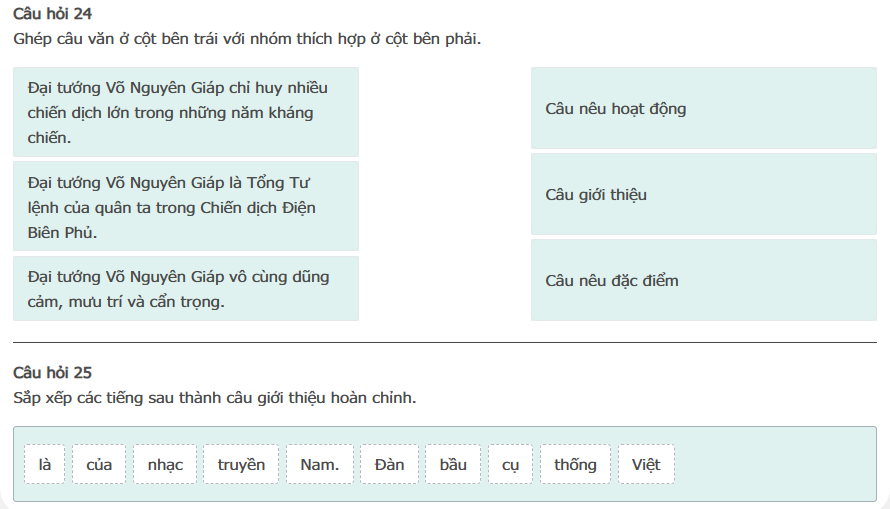Pick the 'nhạc' word tile

click(165, 464)
